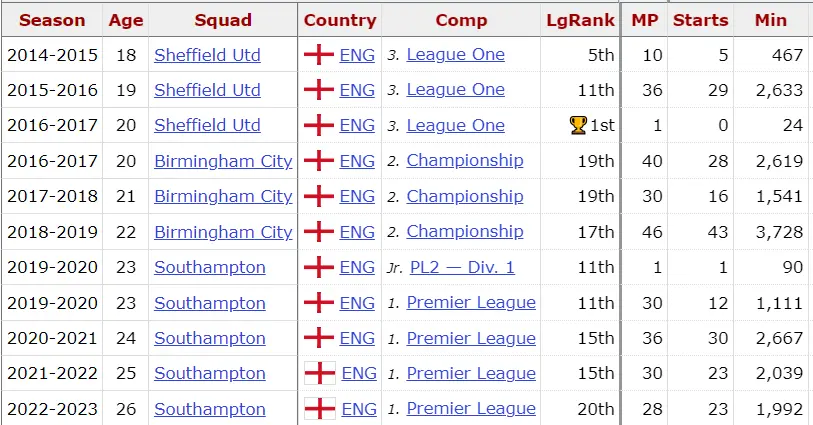Click the England flag in the 2014-2015 row
Viewport: 813px width, 425px height.
click(x=319, y=55)
